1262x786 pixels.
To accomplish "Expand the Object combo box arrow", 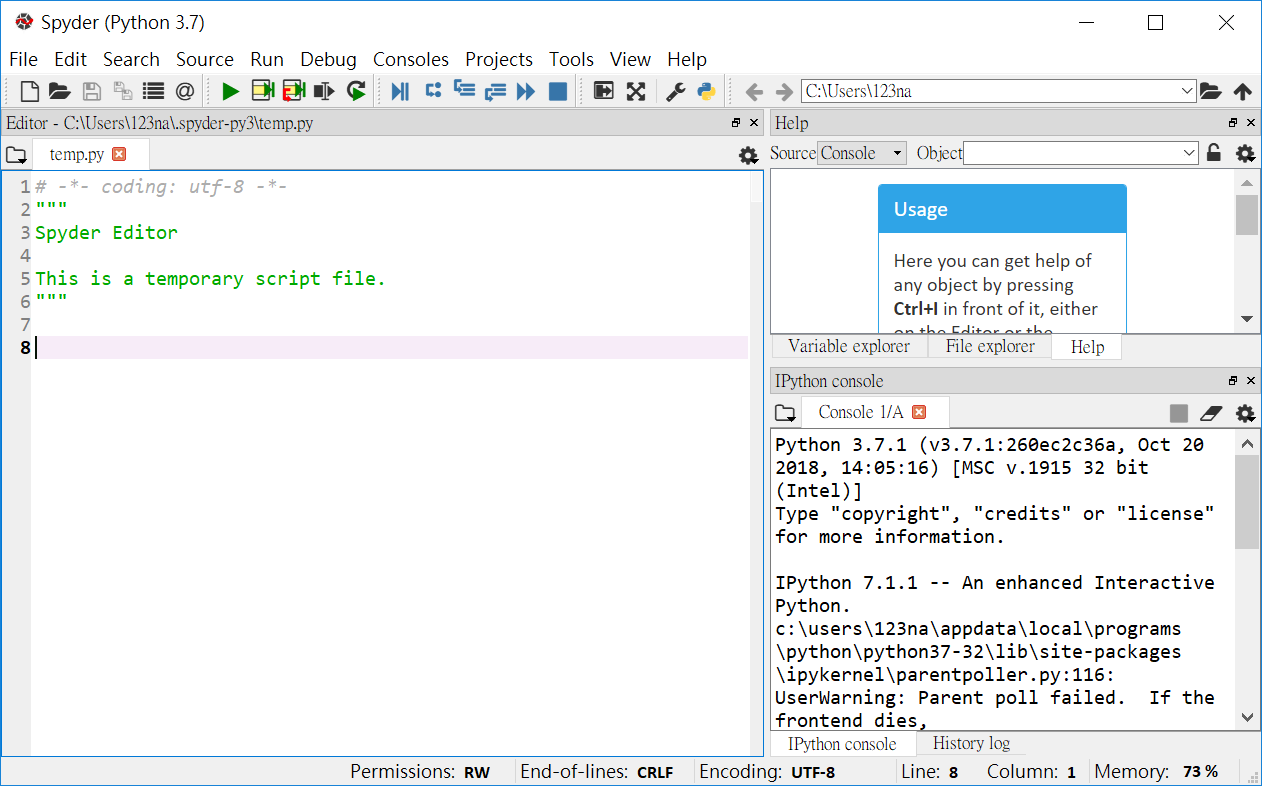I will (1189, 153).
